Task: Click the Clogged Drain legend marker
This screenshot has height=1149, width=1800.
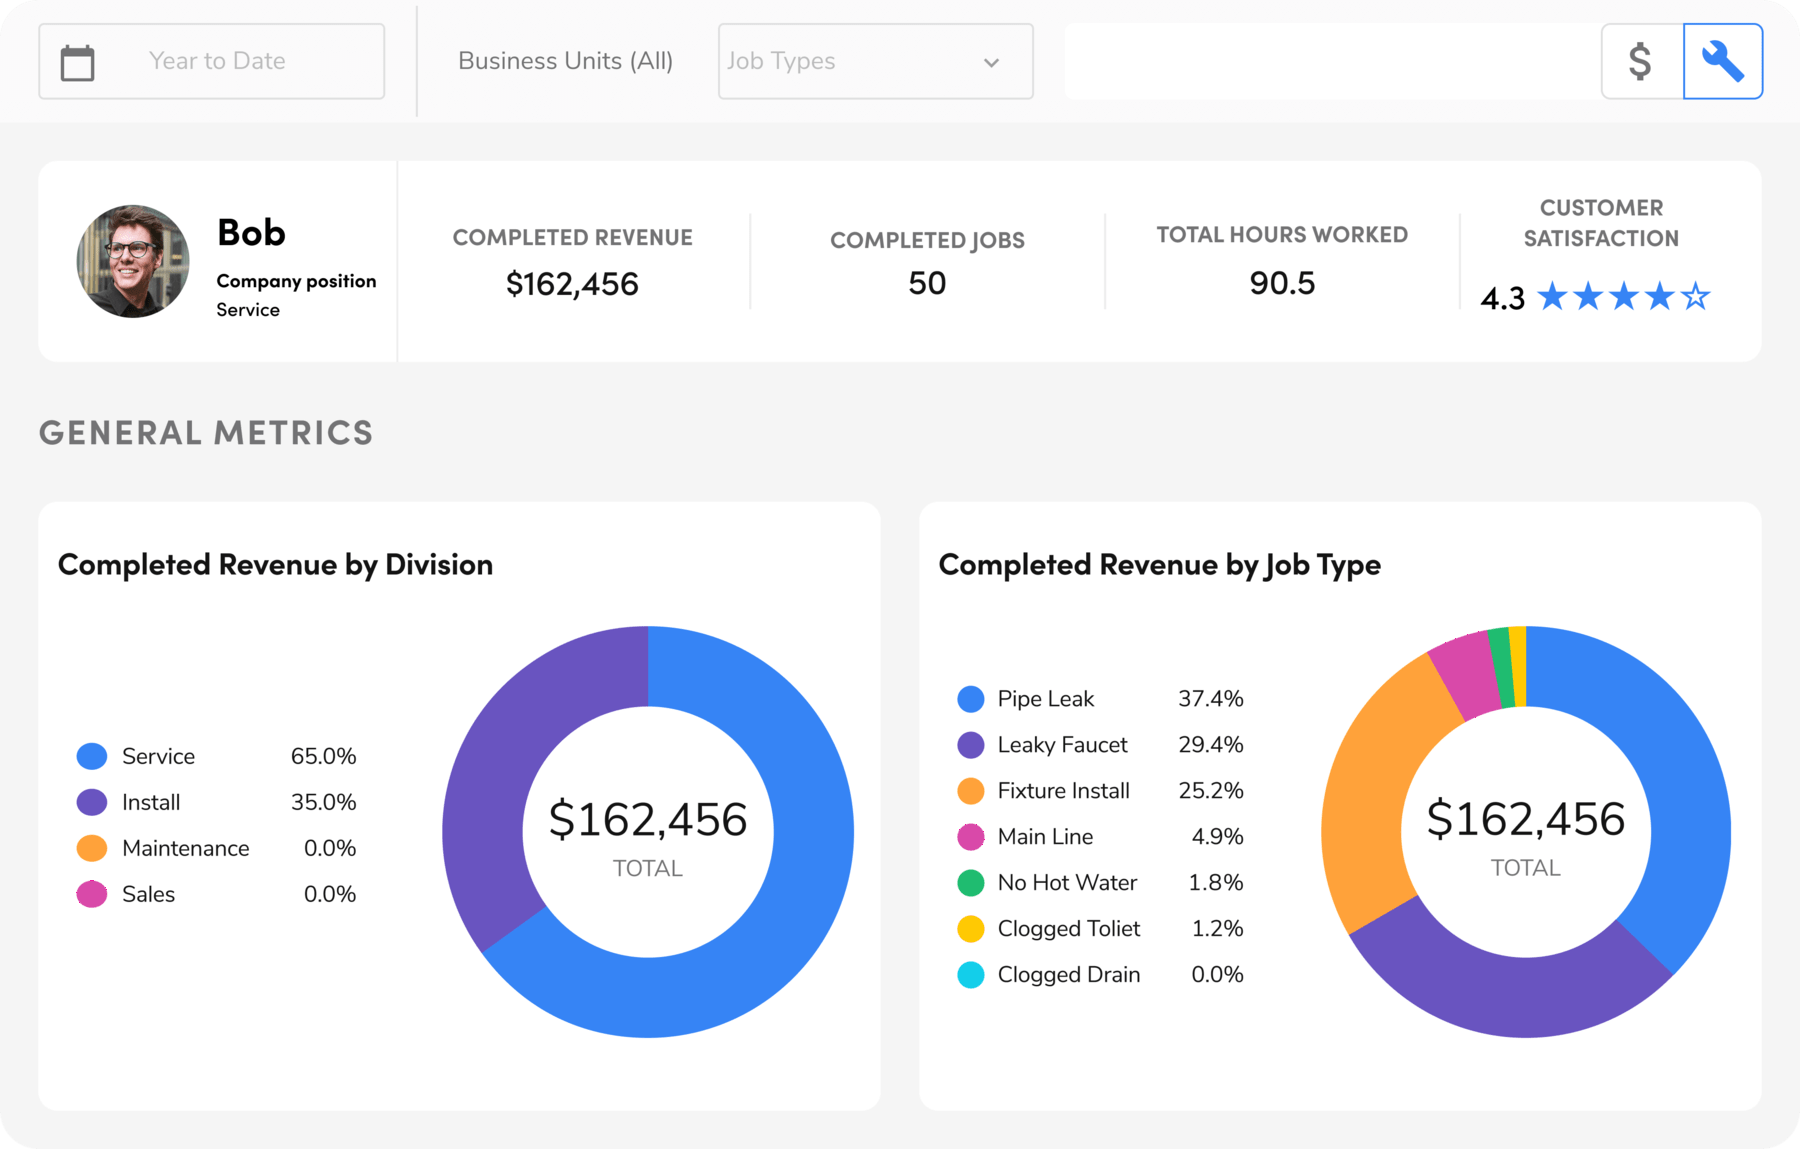Action: [x=970, y=974]
